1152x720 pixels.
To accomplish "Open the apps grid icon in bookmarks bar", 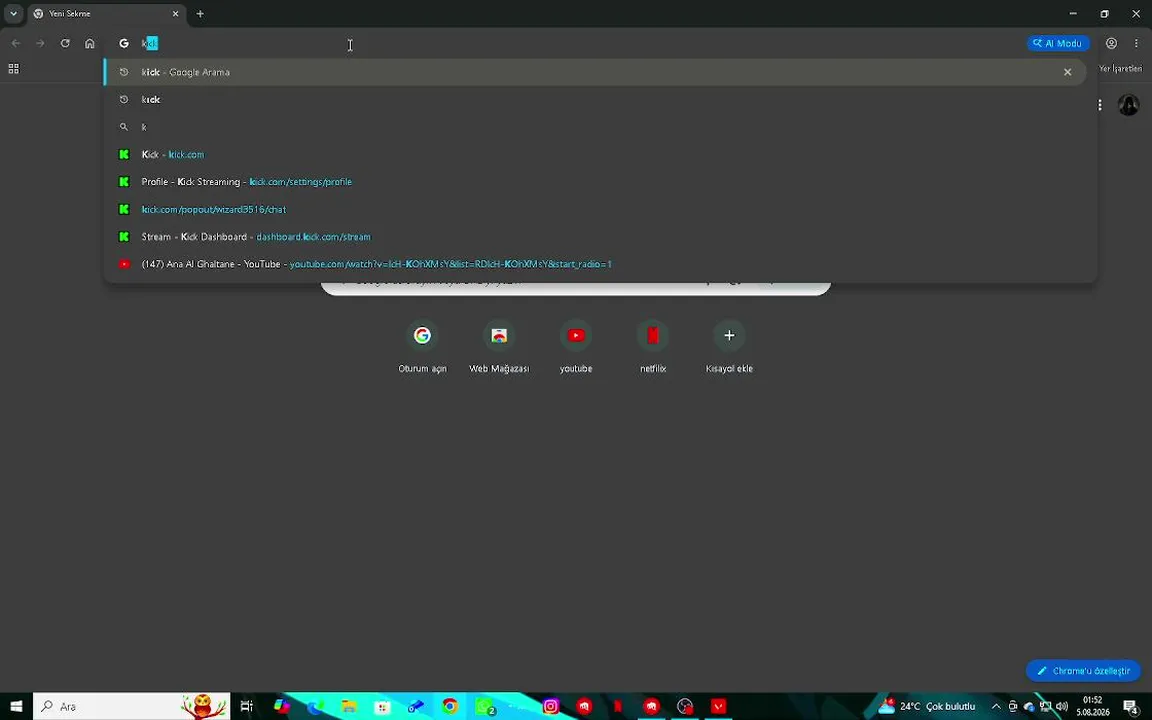I will 13,68.
